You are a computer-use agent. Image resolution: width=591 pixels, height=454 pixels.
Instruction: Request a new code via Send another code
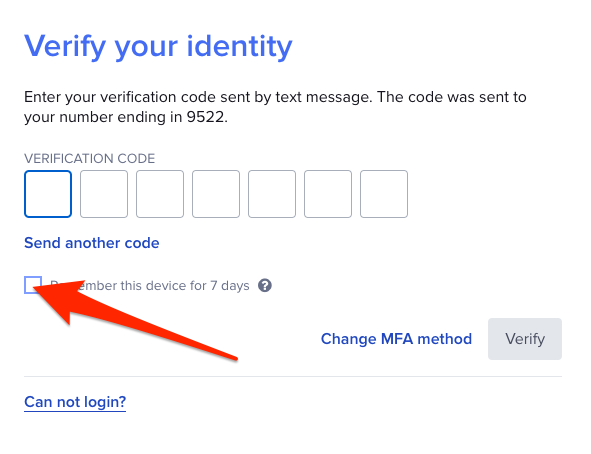[x=92, y=243]
